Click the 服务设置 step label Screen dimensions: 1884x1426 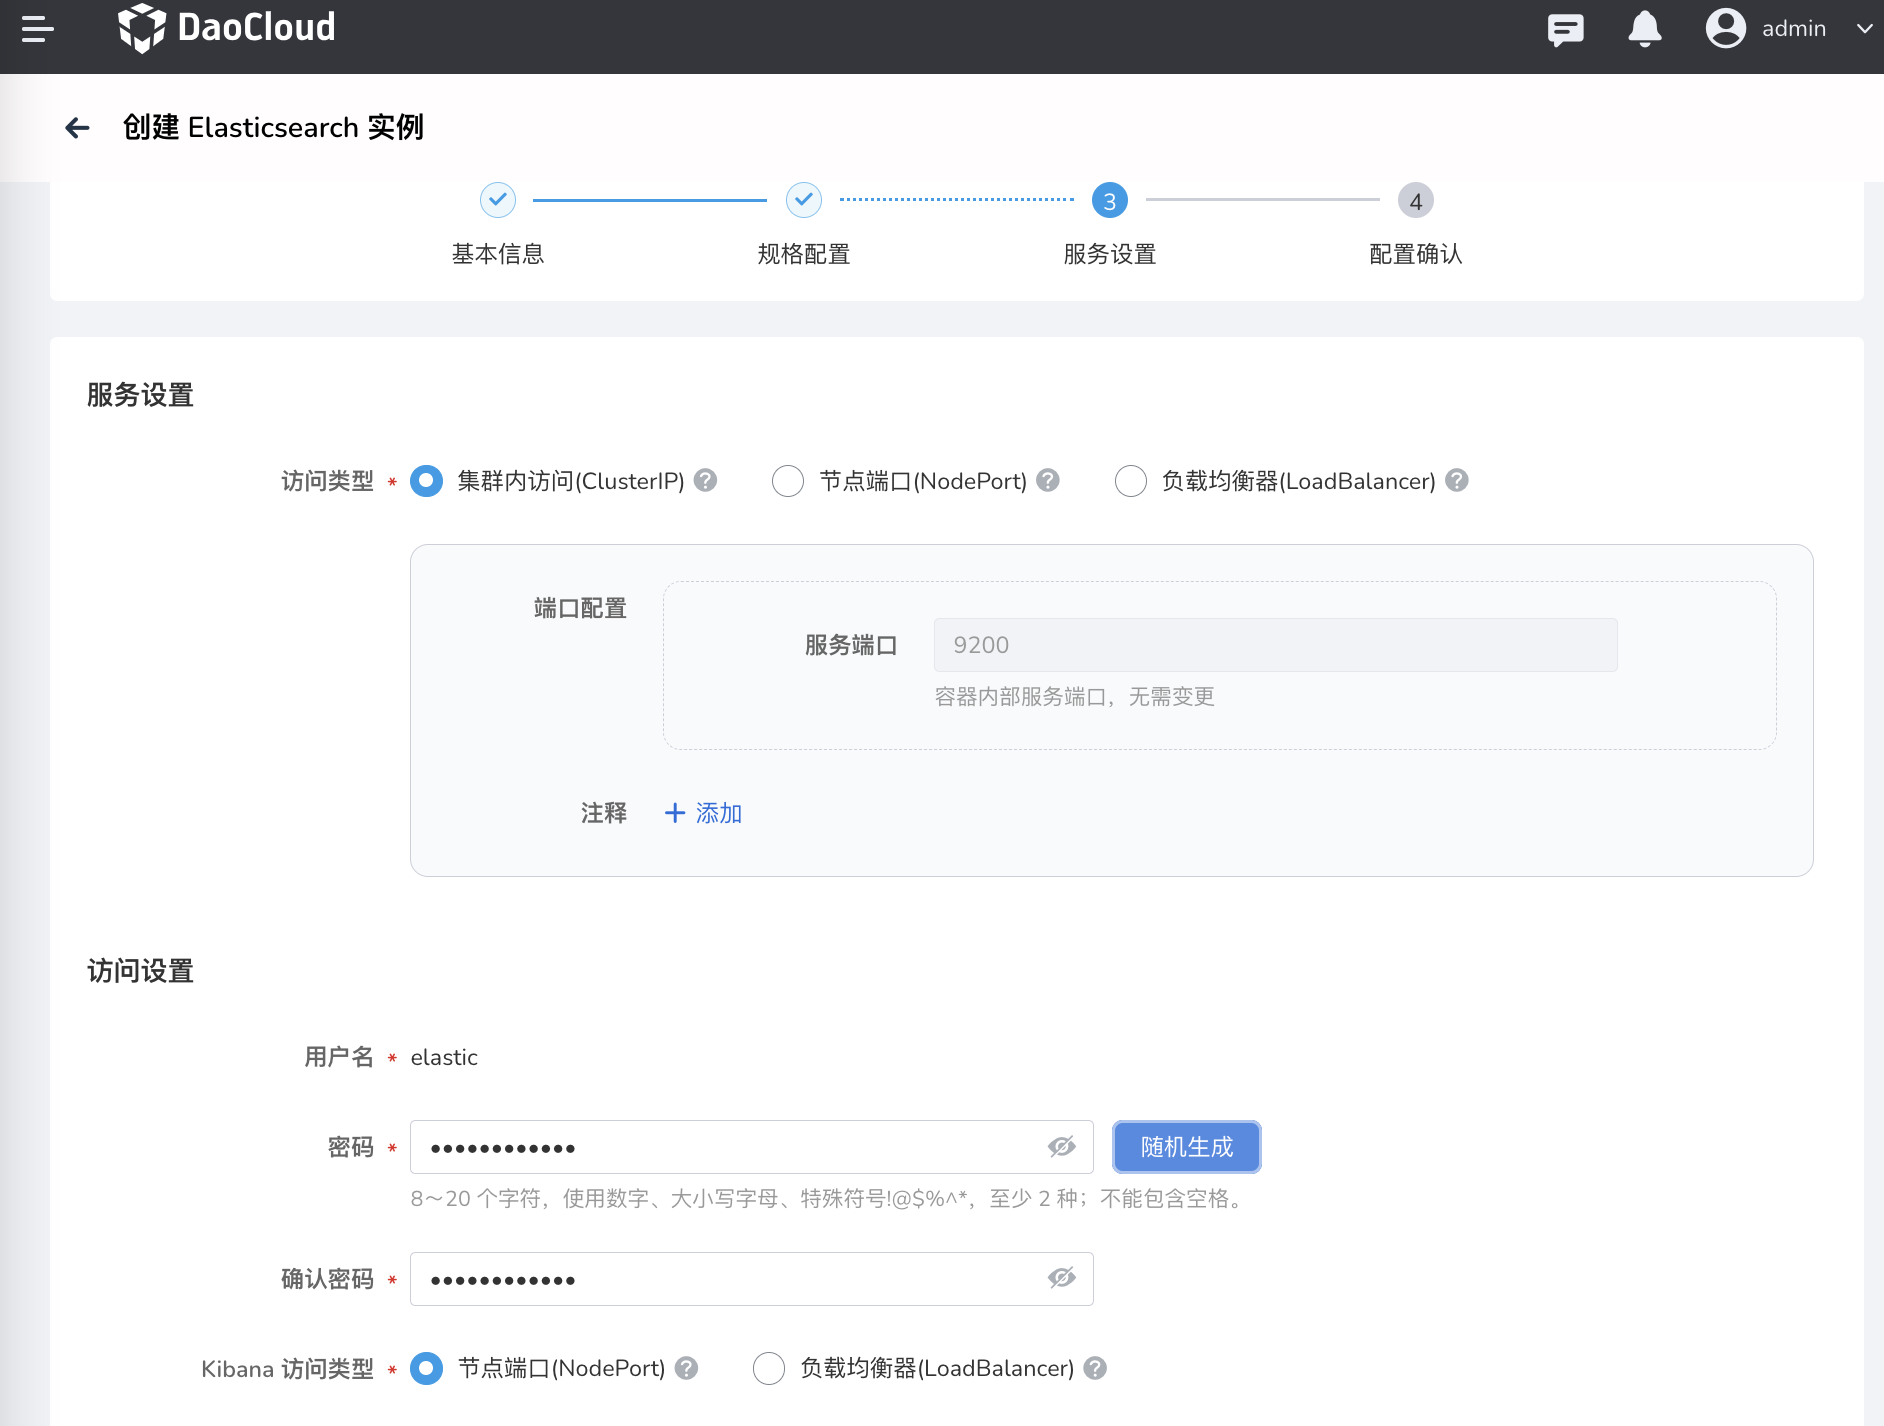coord(1110,254)
